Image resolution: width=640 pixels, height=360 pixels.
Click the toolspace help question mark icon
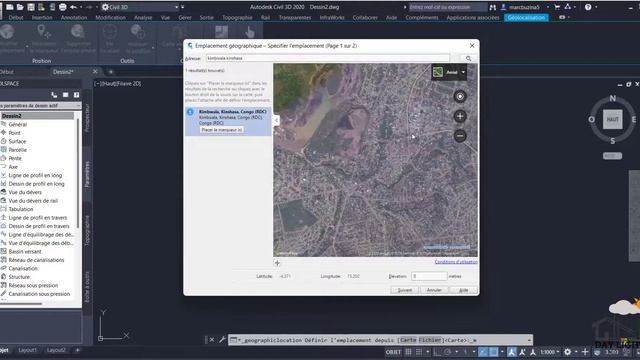point(76,95)
